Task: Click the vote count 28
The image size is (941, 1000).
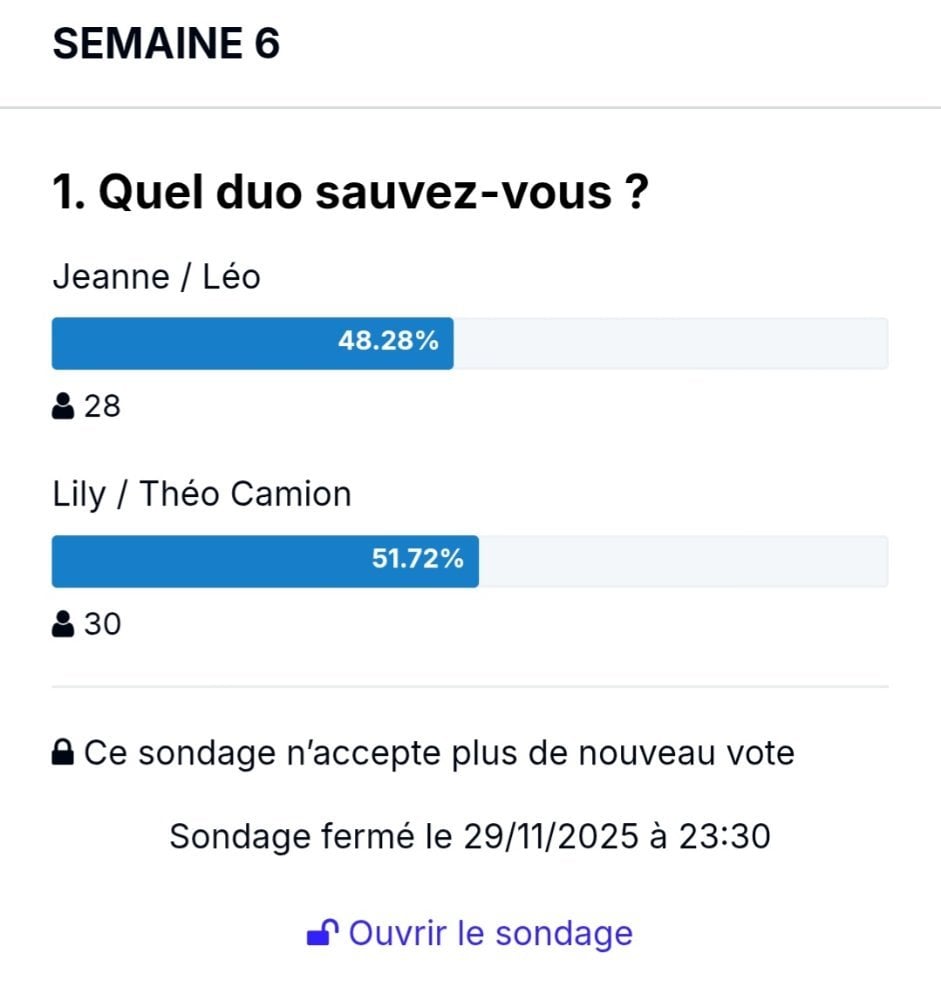Action: pos(102,406)
